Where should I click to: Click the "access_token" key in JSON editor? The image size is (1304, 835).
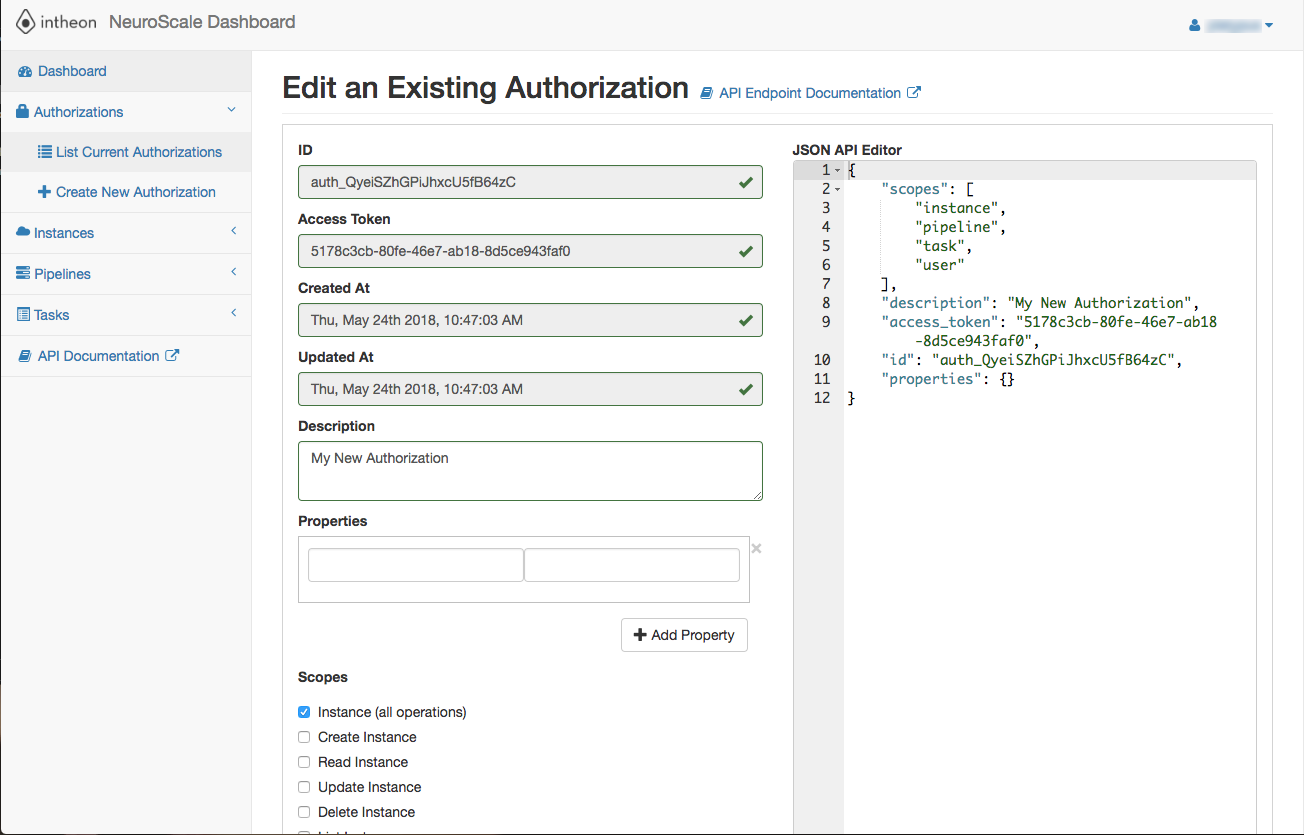[x=940, y=322]
